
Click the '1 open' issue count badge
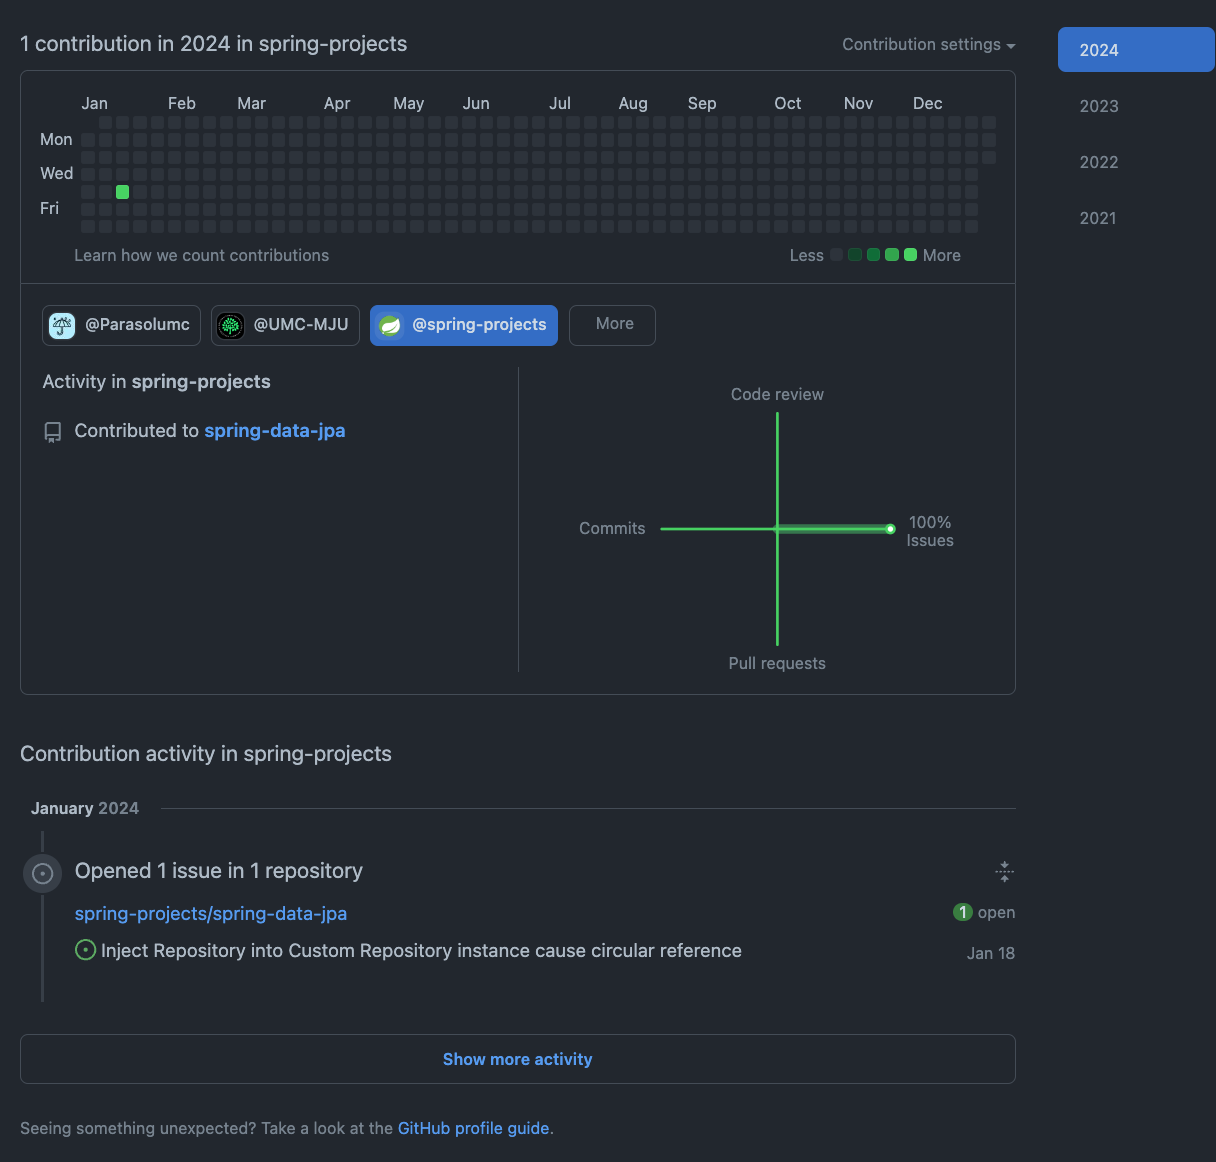(984, 912)
